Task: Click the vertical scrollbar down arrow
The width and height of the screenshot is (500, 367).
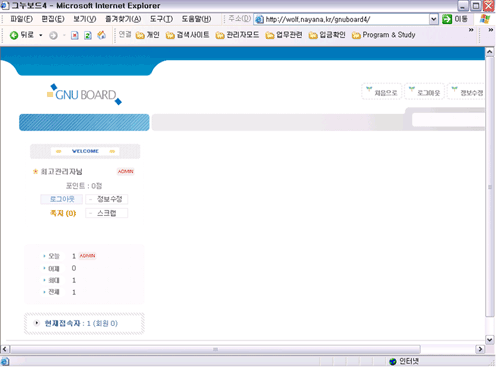Action: click(490, 340)
